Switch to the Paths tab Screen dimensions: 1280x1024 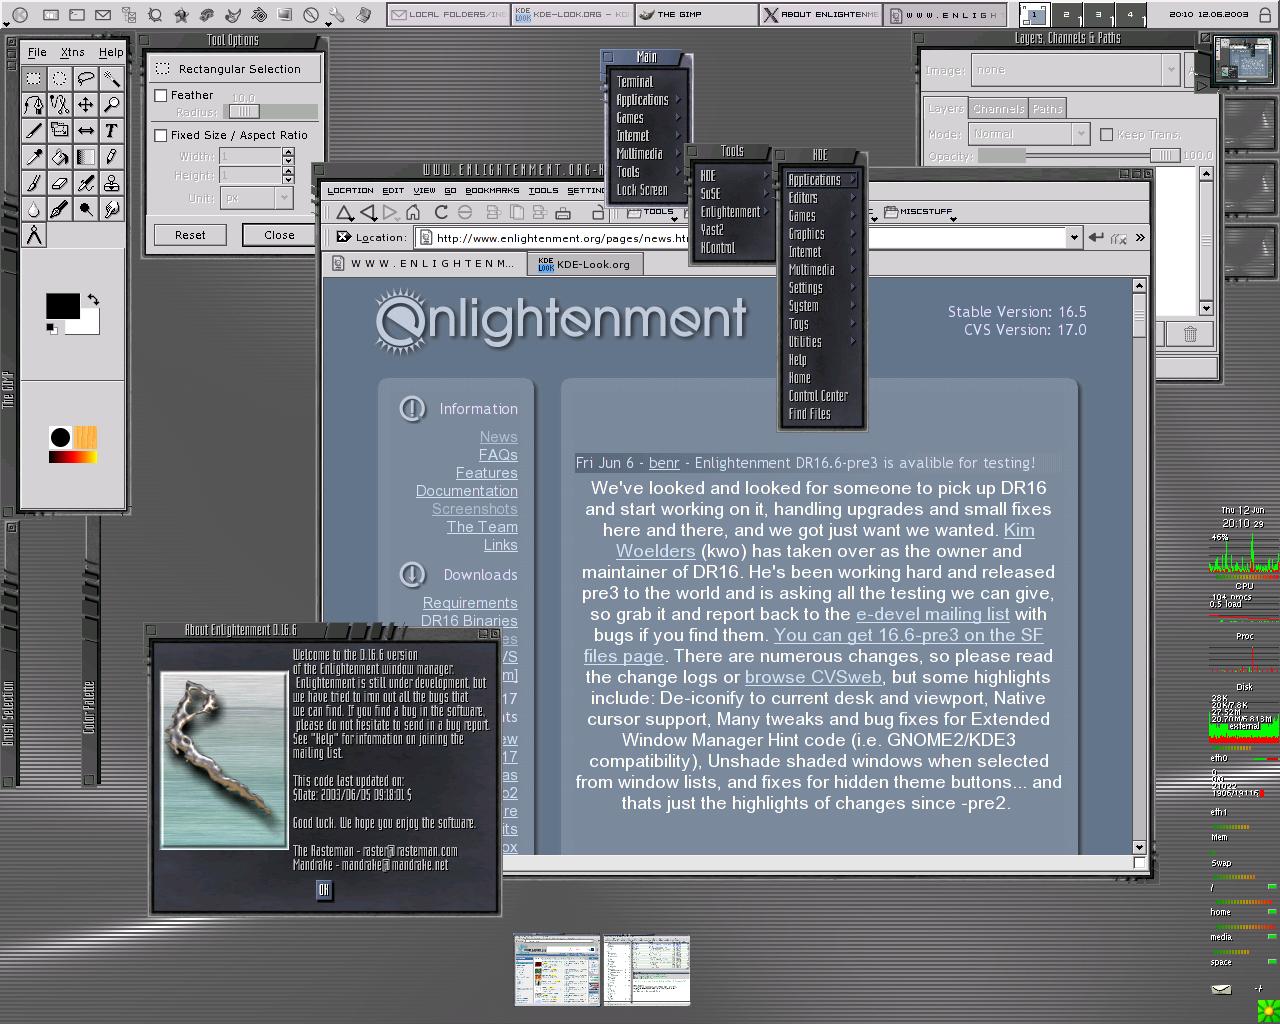coord(1047,109)
